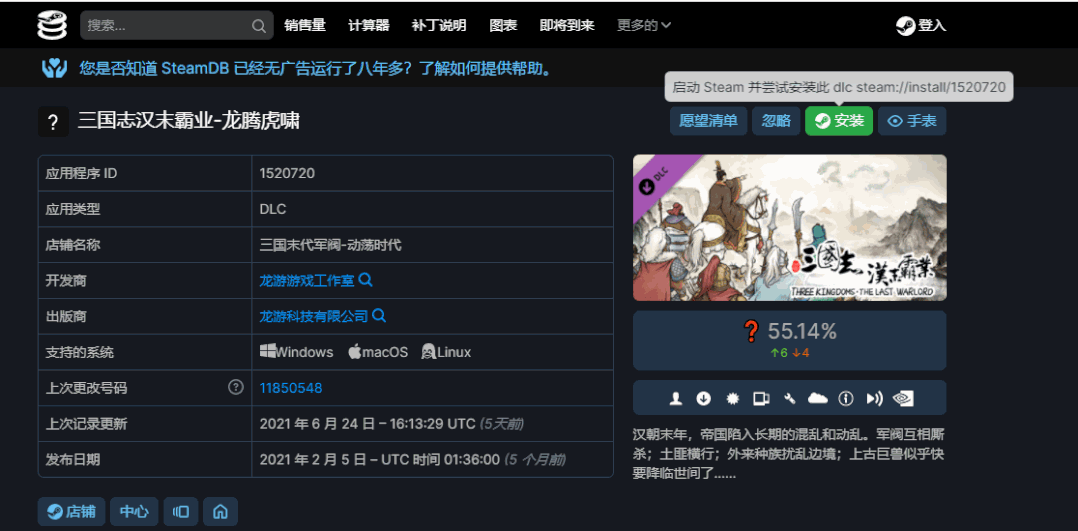Go to 补丁说明 in navigation
The width and height of the screenshot is (1078, 531).
click(439, 25)
